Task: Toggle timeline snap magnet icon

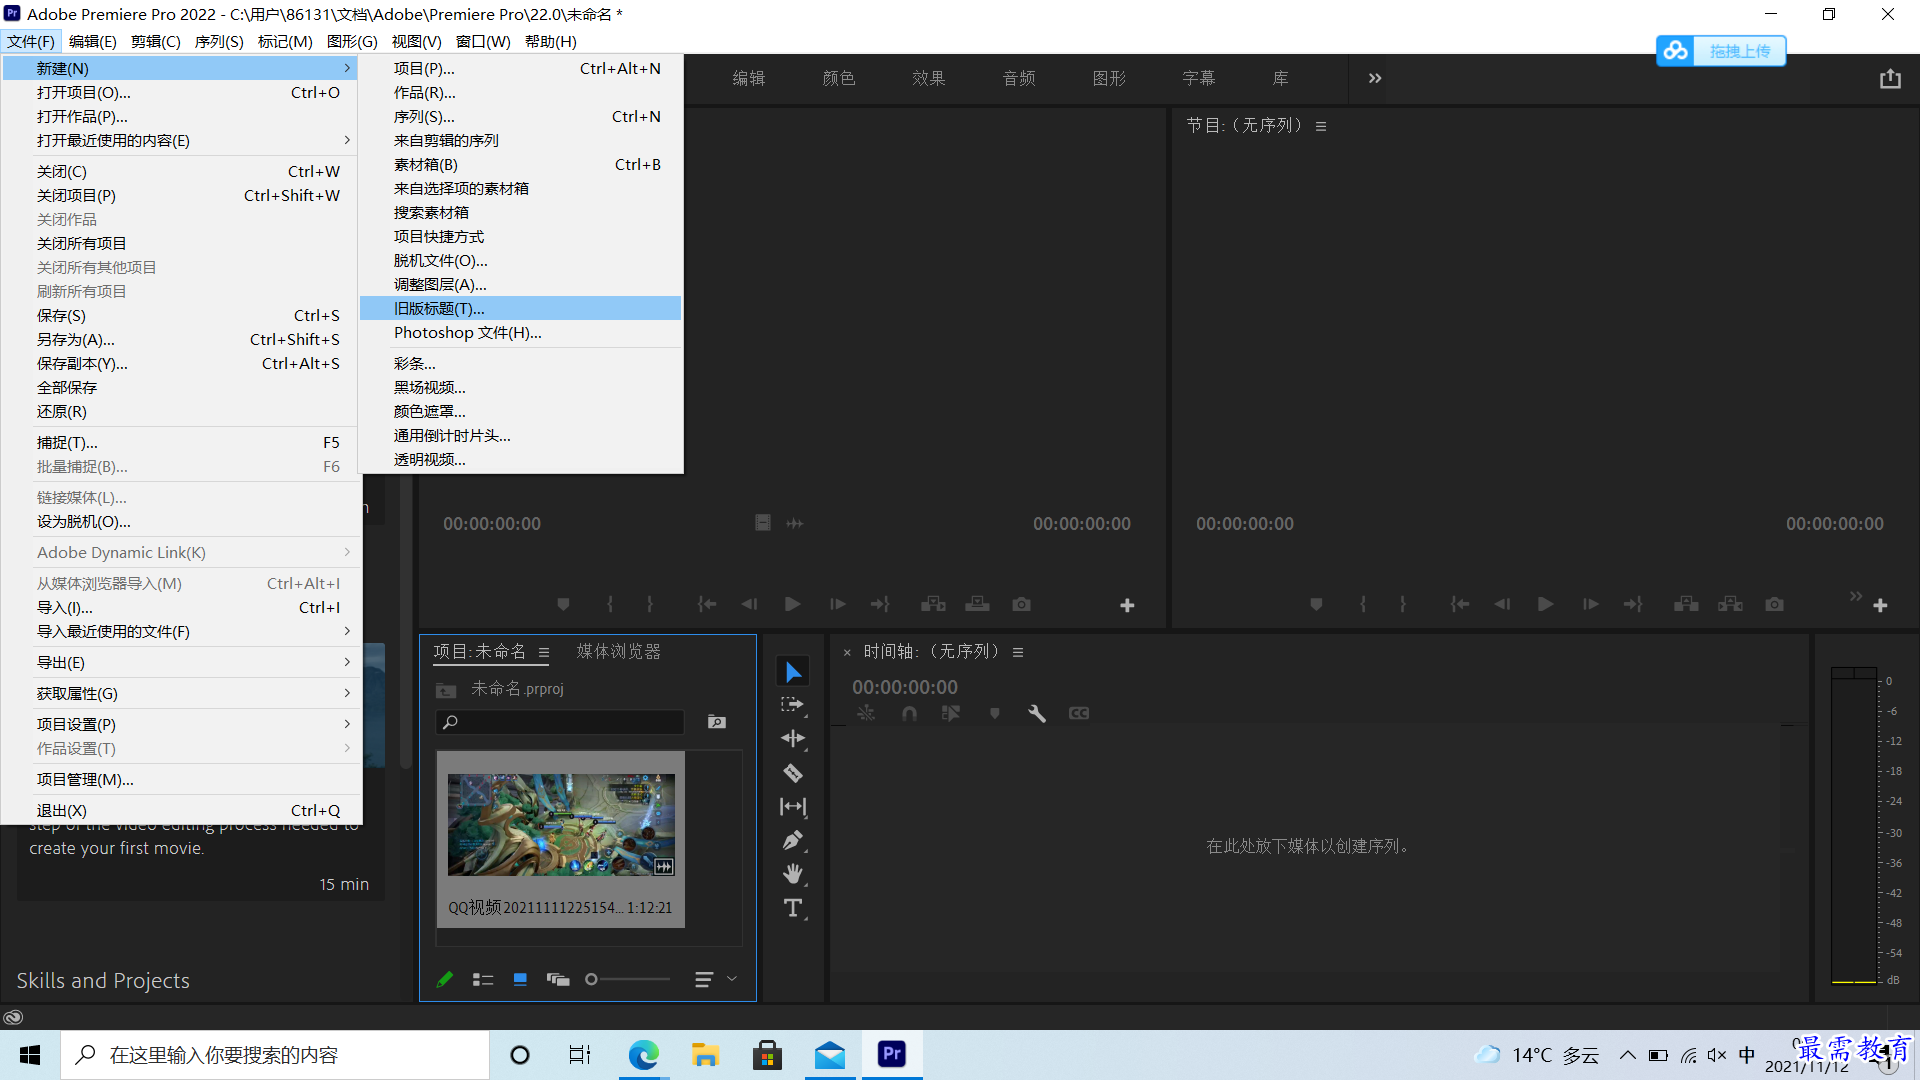Action: click(x=909, y=713)
